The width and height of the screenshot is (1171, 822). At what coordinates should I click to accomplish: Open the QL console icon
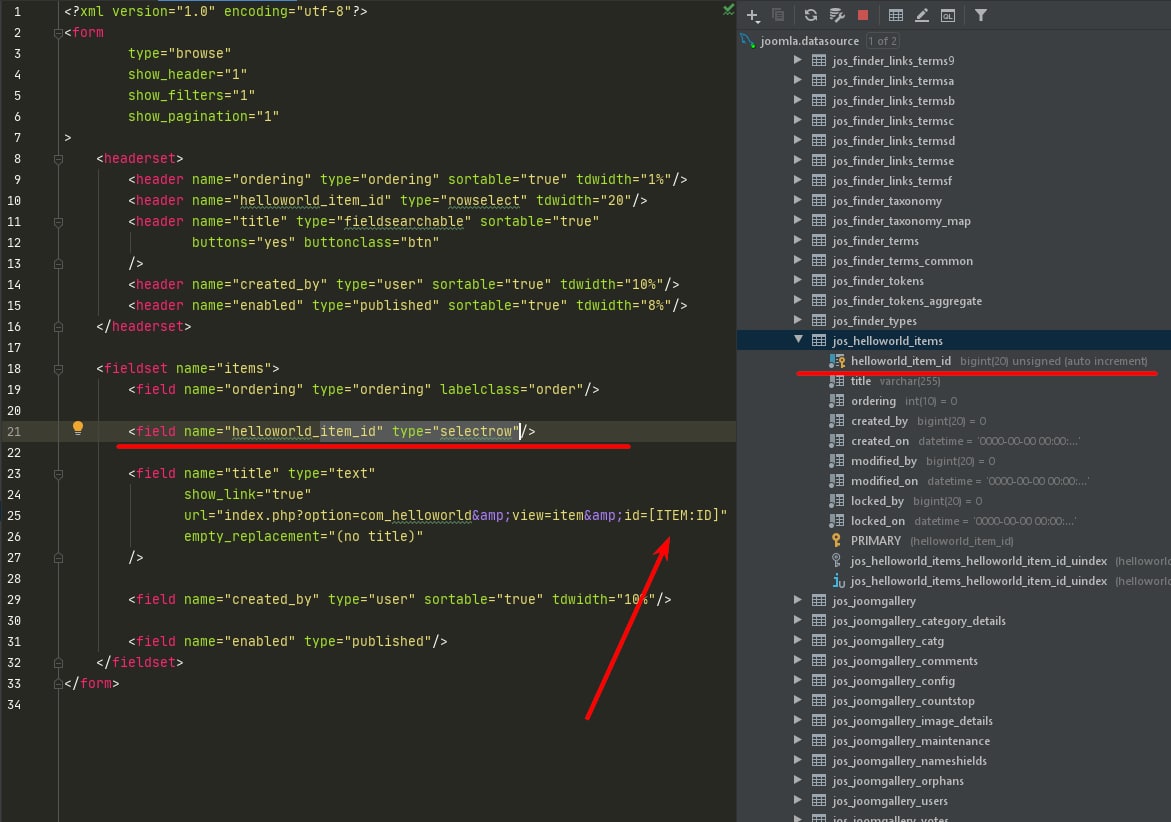[948, 15]
